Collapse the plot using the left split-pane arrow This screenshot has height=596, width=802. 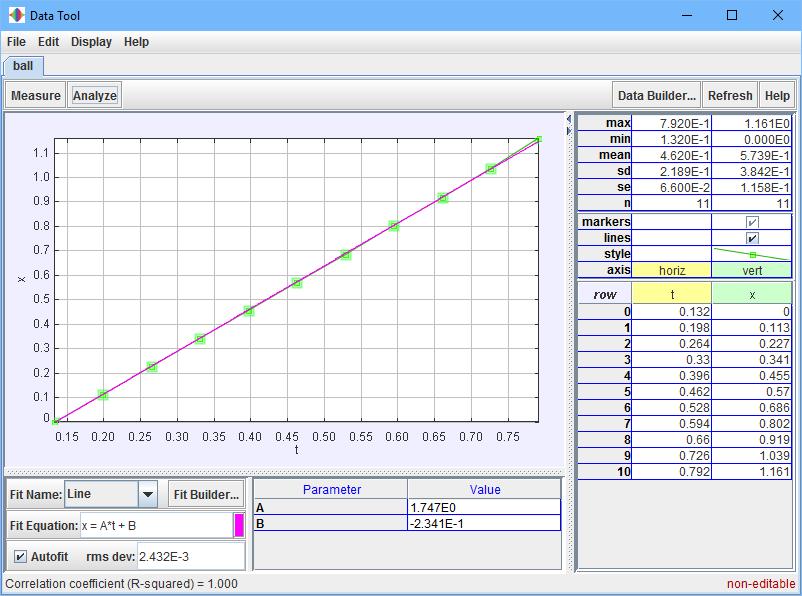[569, 119]
